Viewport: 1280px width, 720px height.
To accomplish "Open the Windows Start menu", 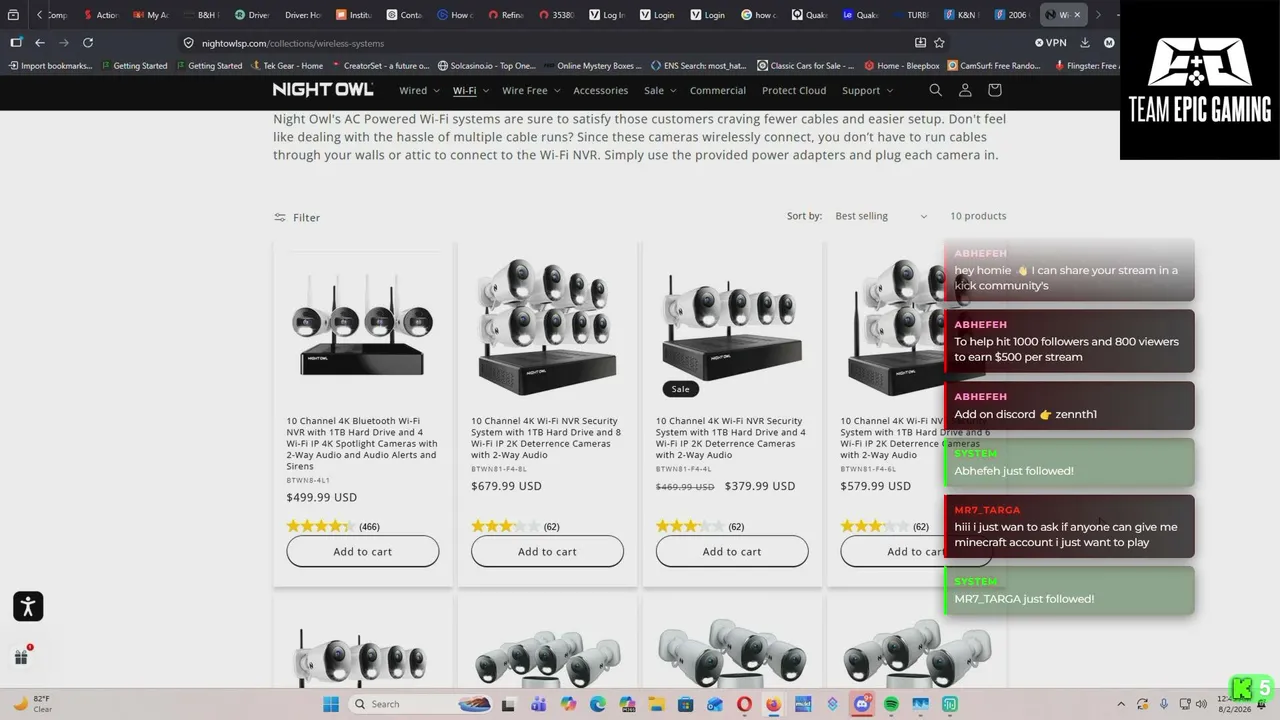I will pyautogui.click(x=331, y=704).
